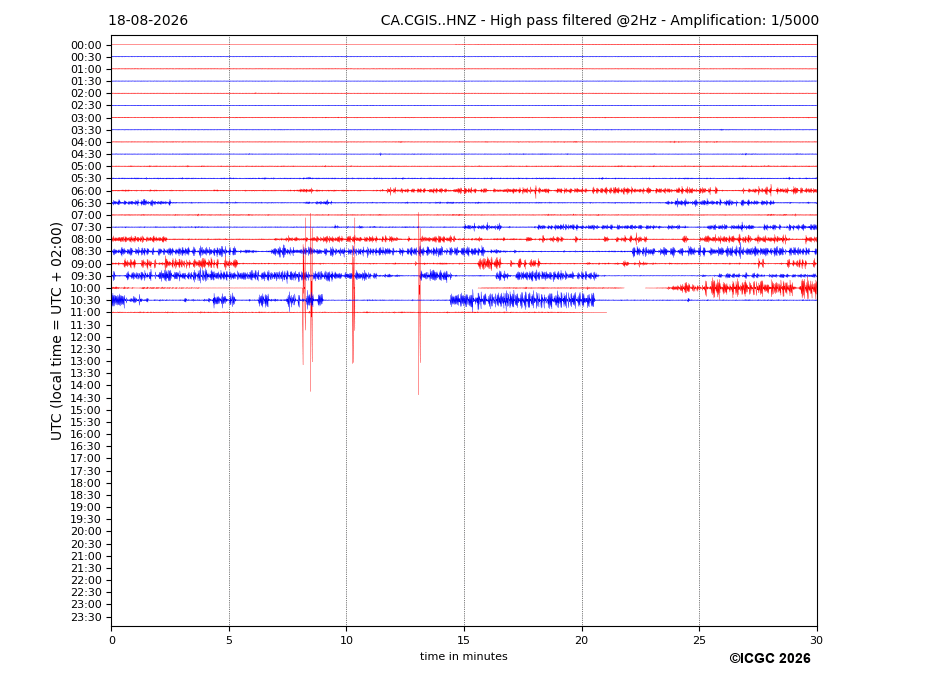
Task: Click the 06:00 row time label
Action: (x=86, y=191)
